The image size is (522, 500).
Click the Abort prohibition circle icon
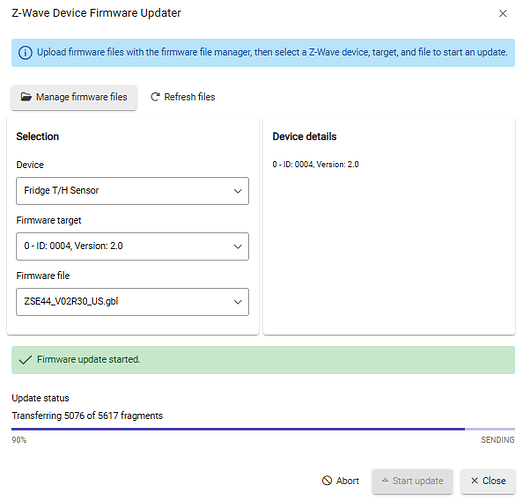[x=327, y=481]
